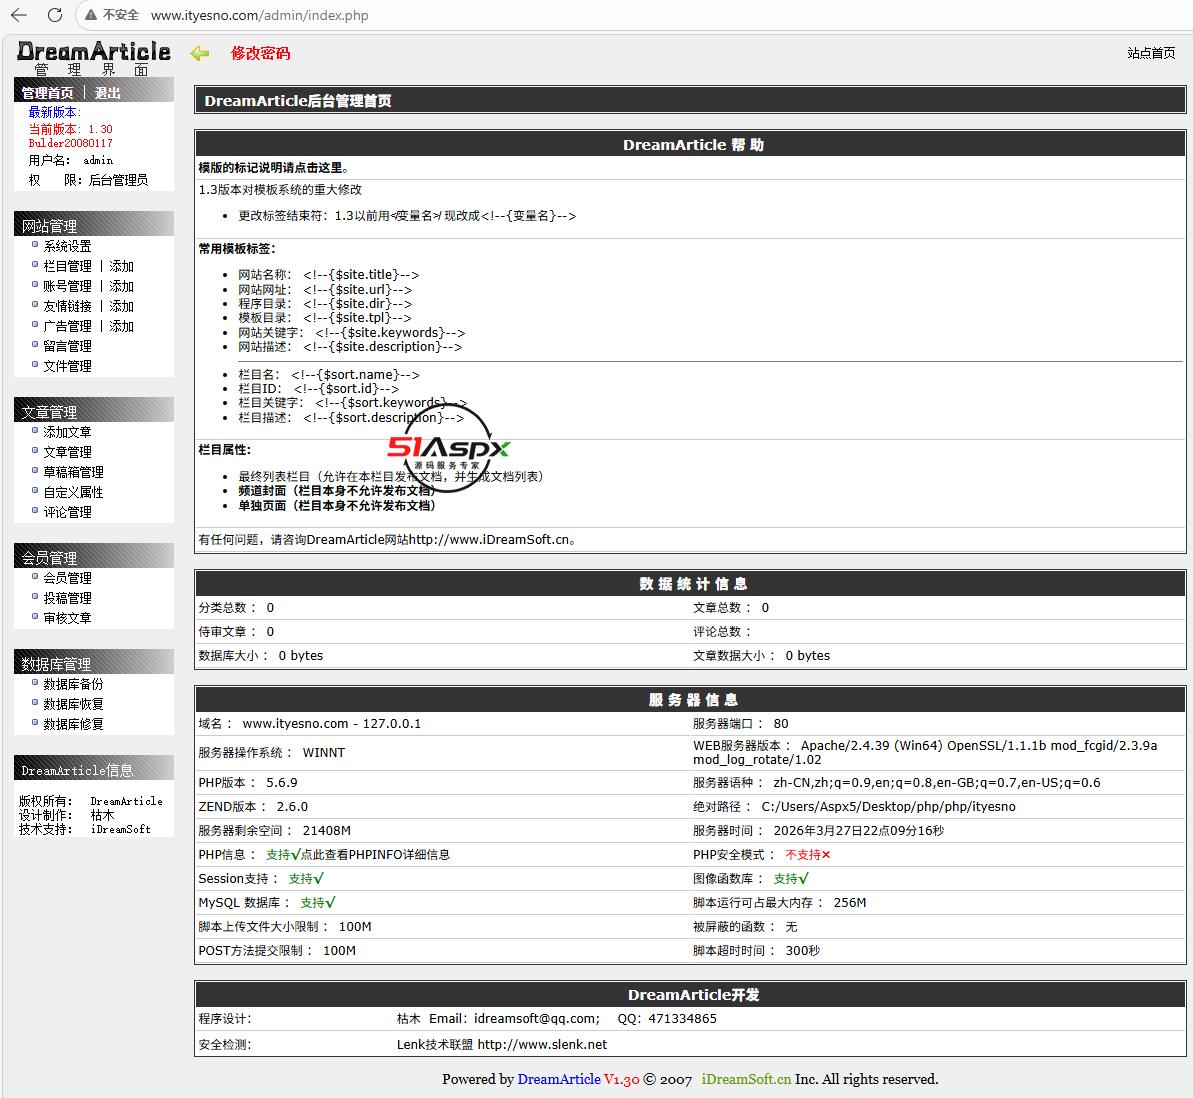Click the not-secure warning icon in address bar
1193x1098 pixels.
[x=91, y=14]
